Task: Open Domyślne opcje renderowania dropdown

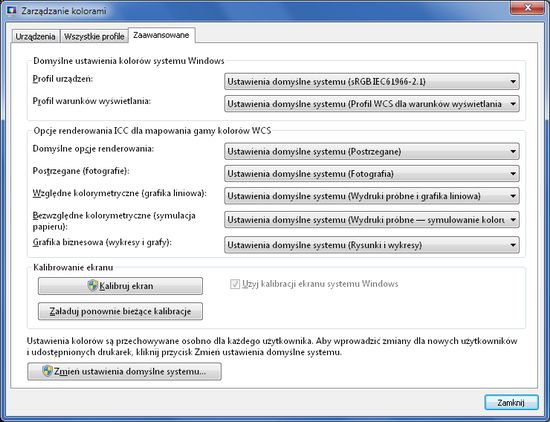Action: [372, 151]
